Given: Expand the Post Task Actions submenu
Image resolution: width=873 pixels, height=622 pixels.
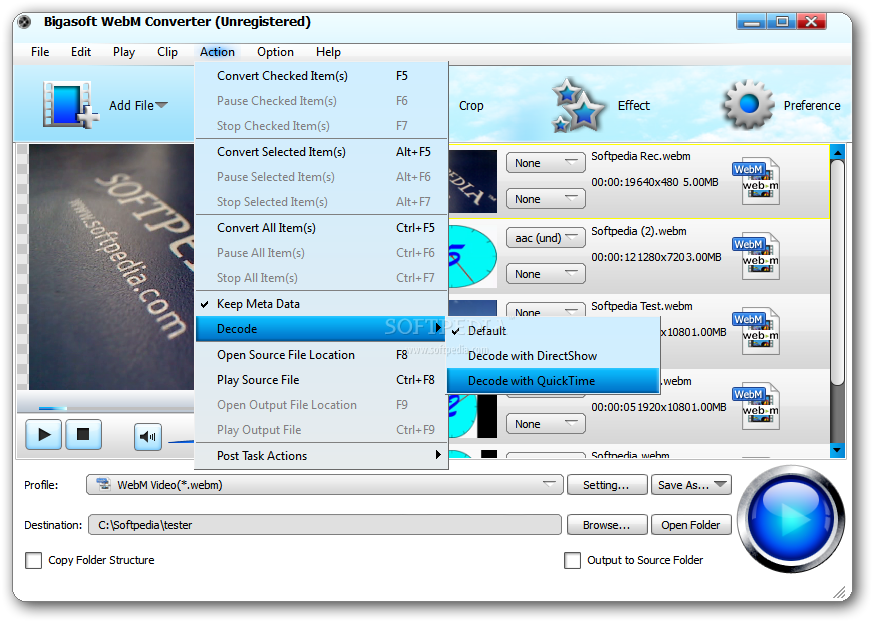Looking at the screenshot, I should pyautogui.click(x=321, y=456).
